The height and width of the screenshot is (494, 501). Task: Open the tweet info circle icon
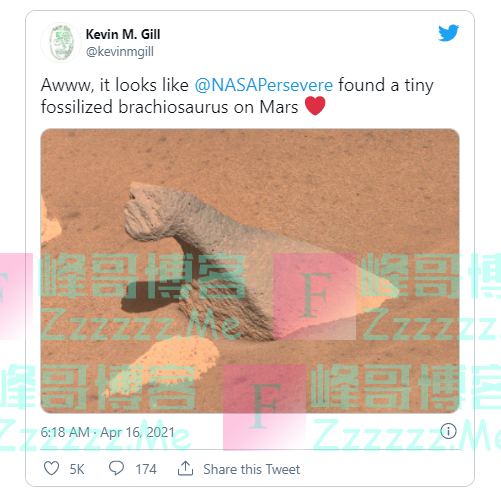[448, 431]
